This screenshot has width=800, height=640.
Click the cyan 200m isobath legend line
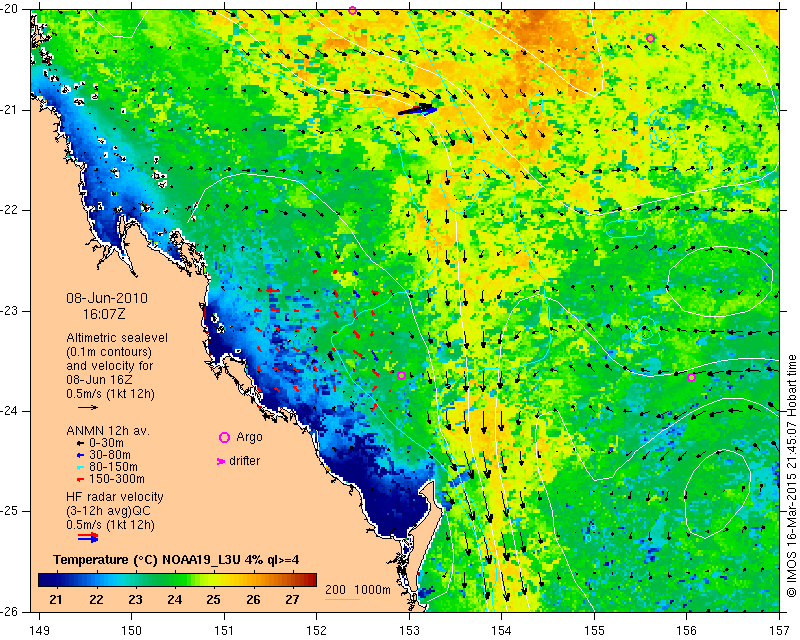[342, 599]
